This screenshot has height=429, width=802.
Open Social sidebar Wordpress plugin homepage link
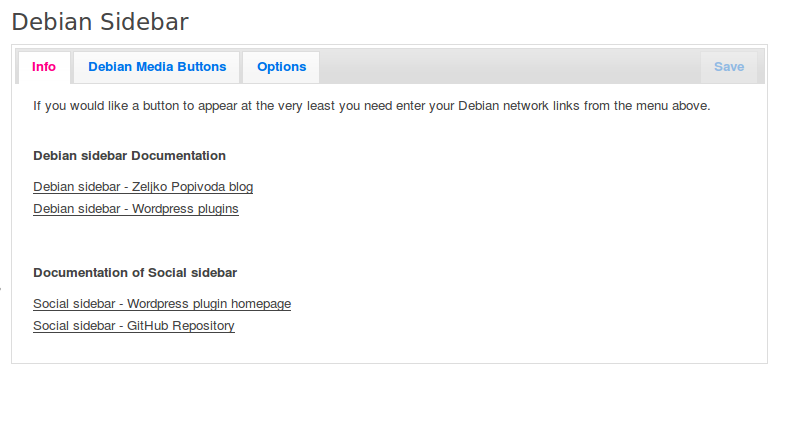tap(162, 304)
